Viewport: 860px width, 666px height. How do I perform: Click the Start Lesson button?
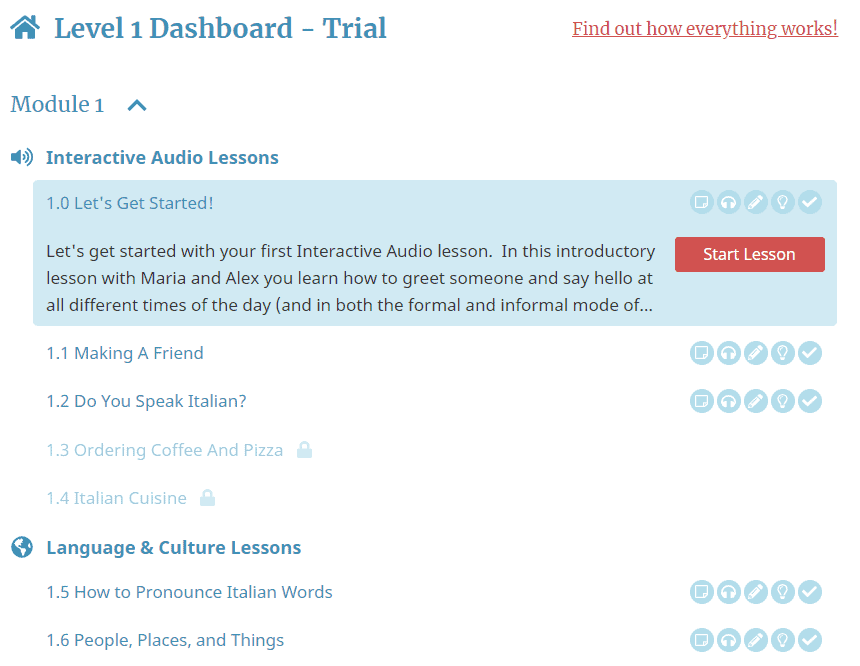point(749,254)
